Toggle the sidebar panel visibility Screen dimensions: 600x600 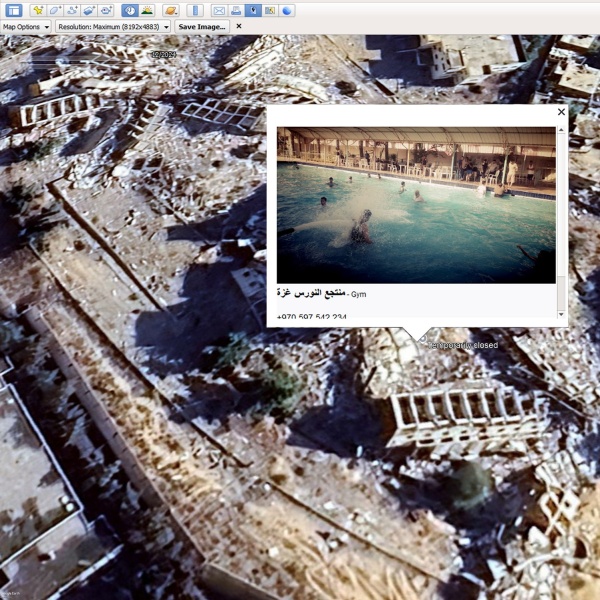[14, 10]
